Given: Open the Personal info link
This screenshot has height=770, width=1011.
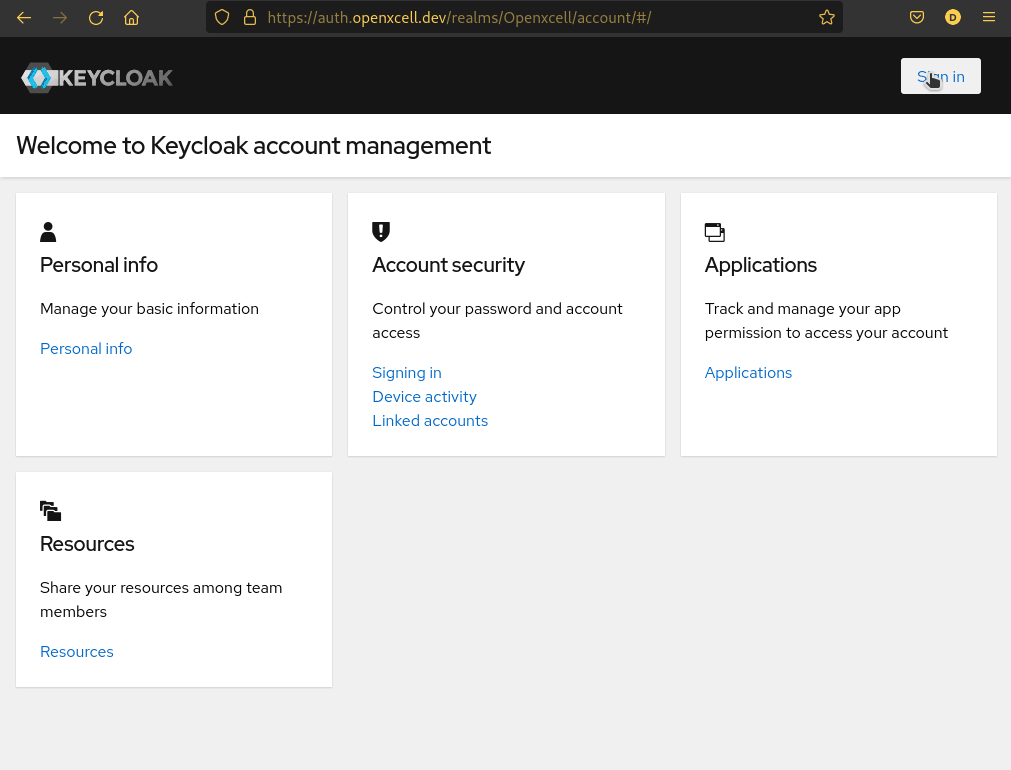Looking at the screenshot, I should (x=86, y=349).
